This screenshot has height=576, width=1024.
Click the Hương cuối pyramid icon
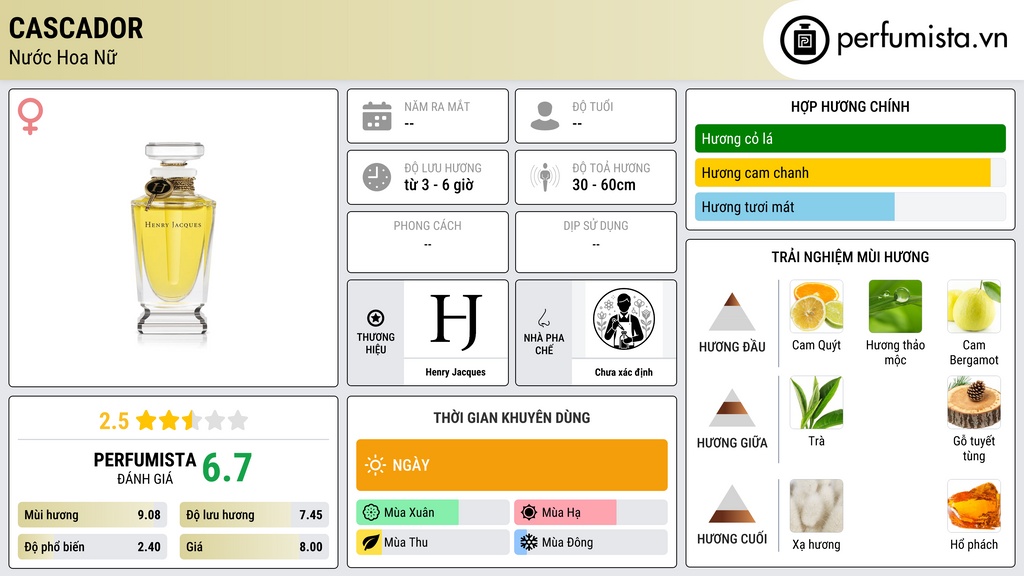click(x=732, y=504)
